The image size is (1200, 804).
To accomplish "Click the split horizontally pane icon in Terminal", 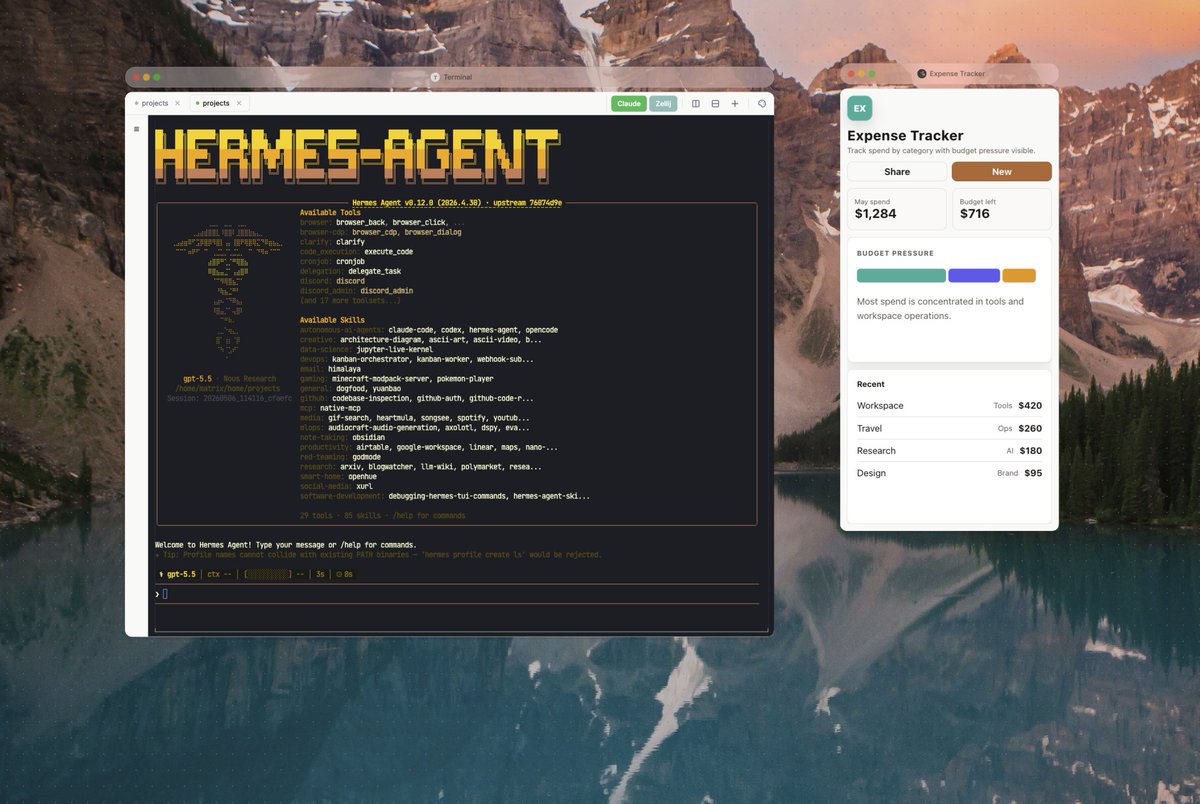I will tap(715, 103).
